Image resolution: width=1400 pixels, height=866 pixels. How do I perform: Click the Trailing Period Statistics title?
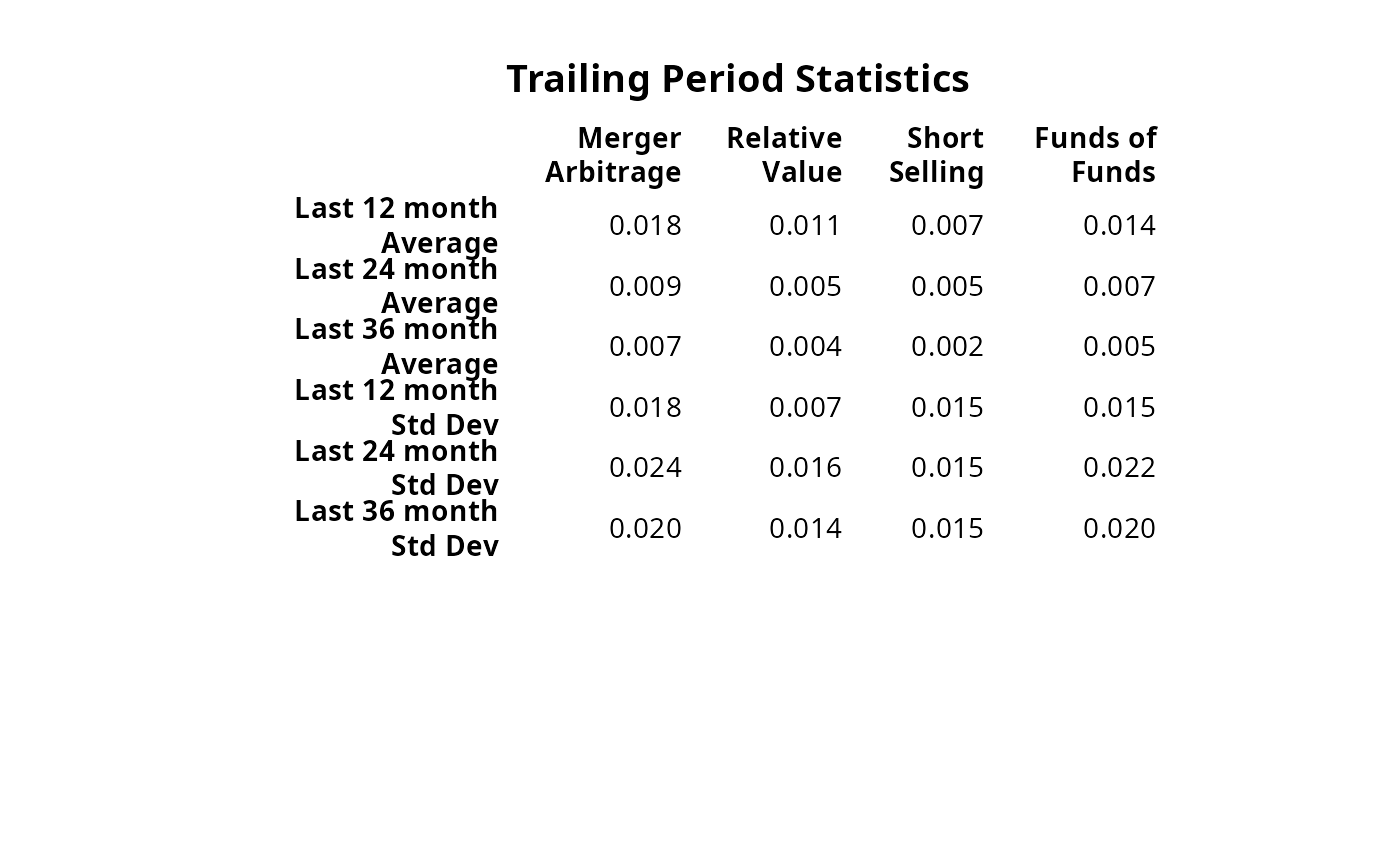coord(737,79)
